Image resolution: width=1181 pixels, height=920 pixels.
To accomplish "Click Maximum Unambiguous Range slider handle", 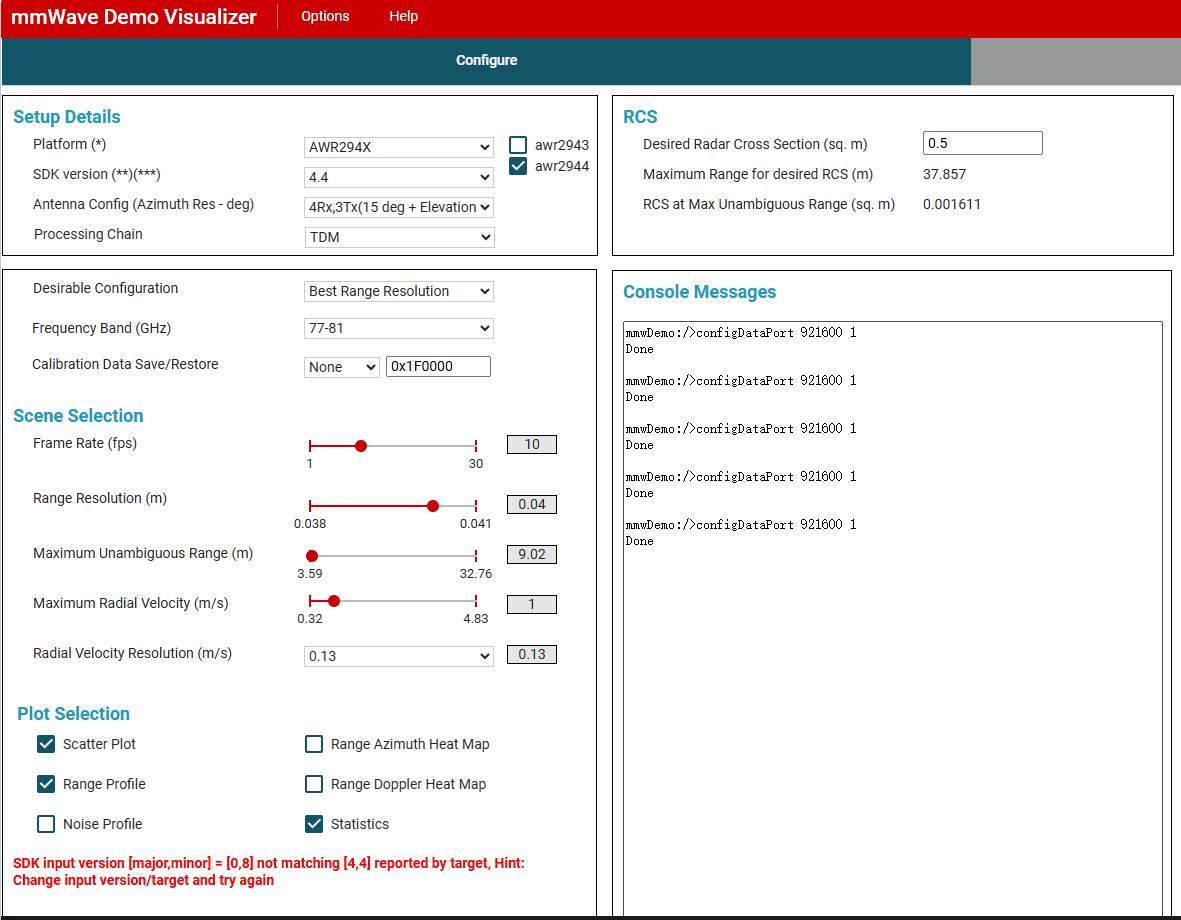I will point(312,556).
